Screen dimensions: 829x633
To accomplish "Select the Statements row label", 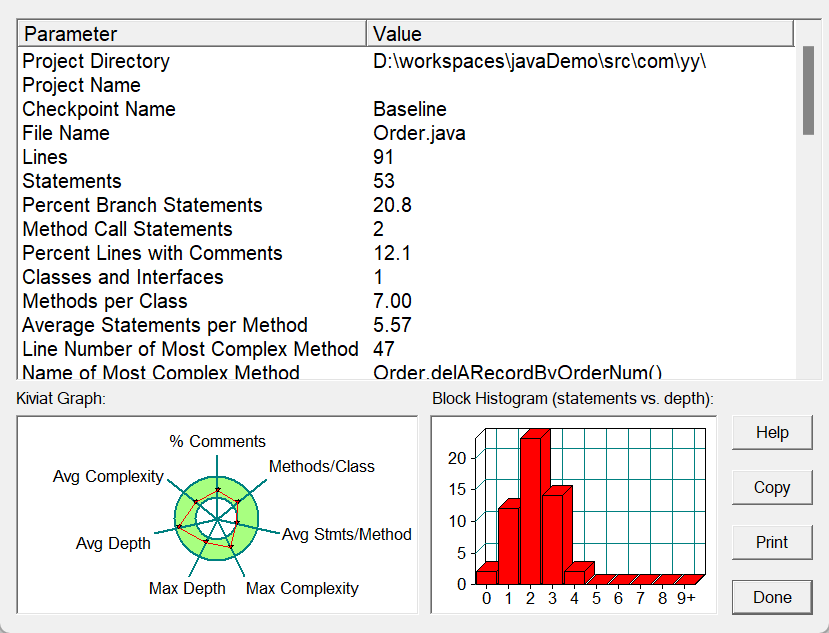I will (x=72, y=181).
